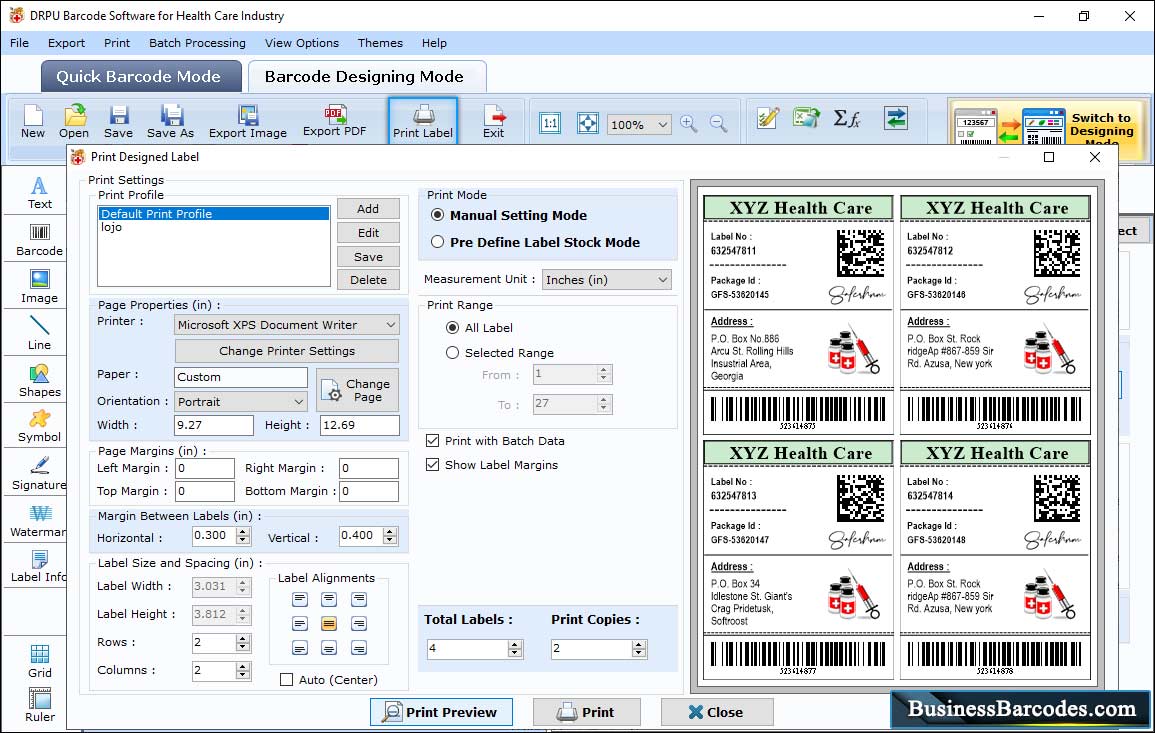Increase the Vertical label margin spinner
The height and width of the screenshot is (733, 1155).
click(390, 531)
